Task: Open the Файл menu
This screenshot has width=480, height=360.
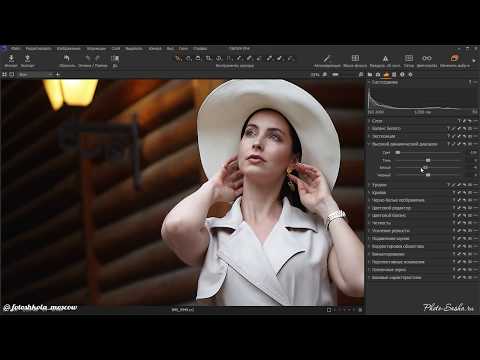Action: pyautogui.click(x=15, y=49)
